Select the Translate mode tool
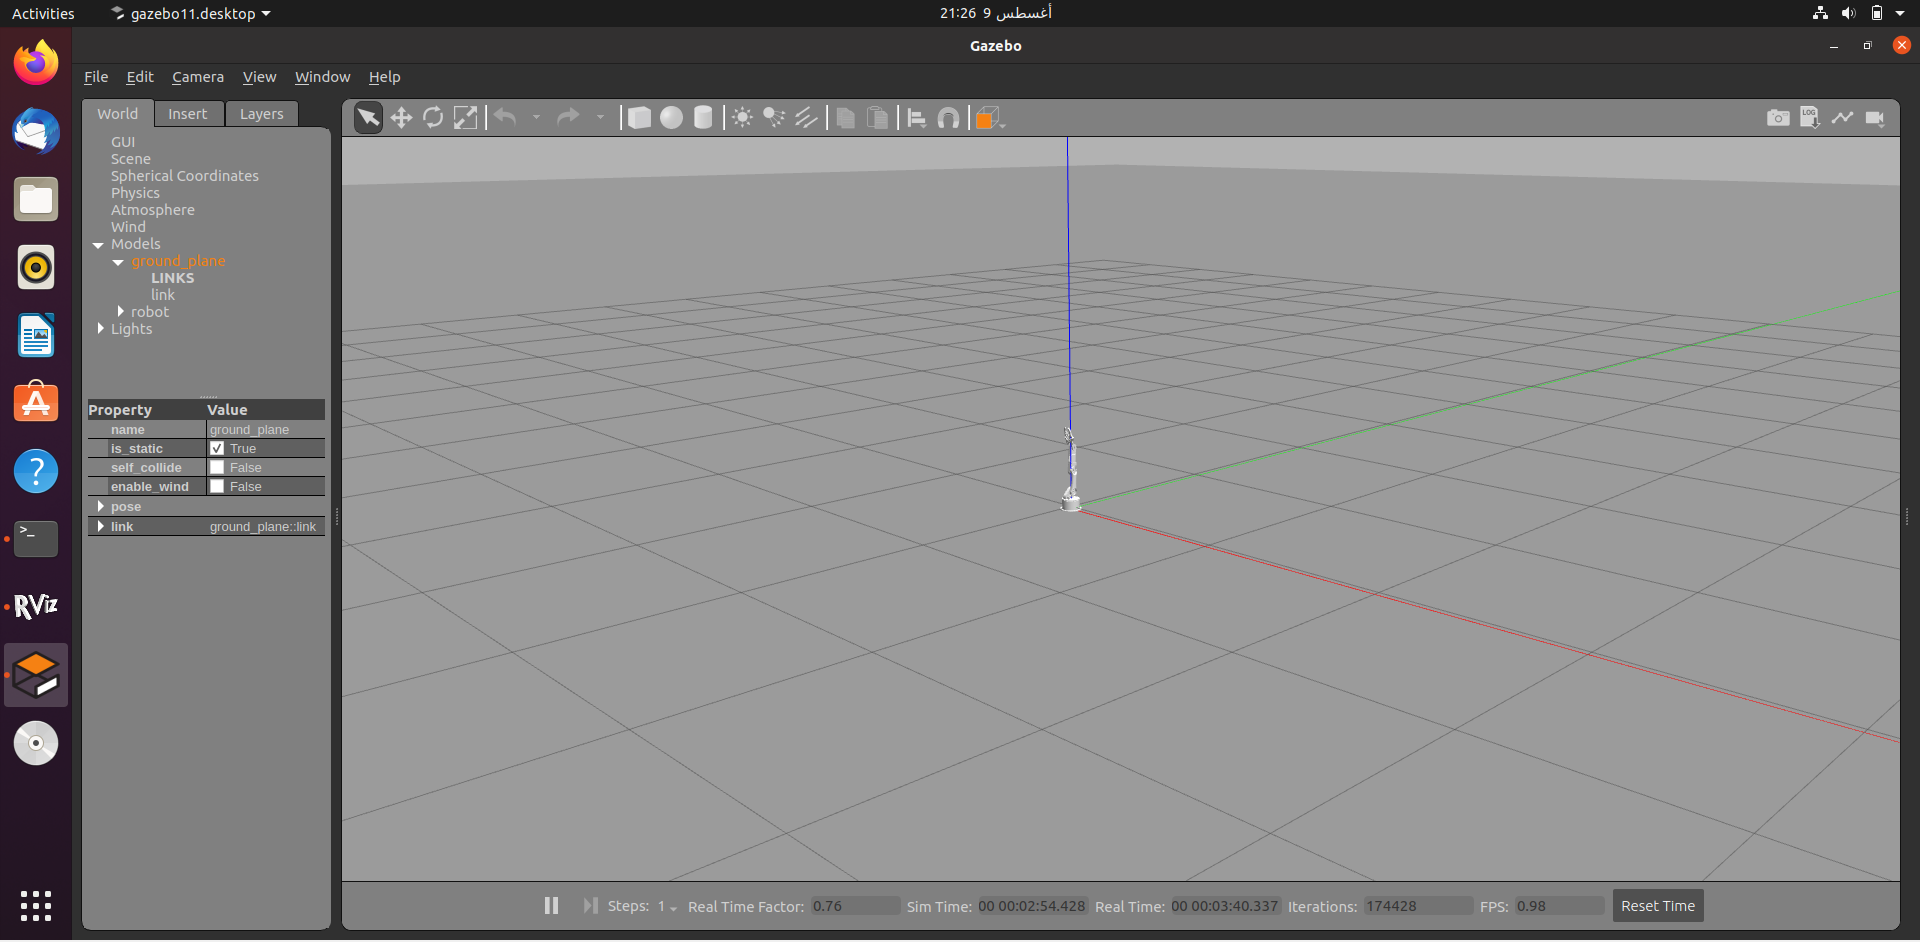The image size is (1920, 942). pos(401,117)
